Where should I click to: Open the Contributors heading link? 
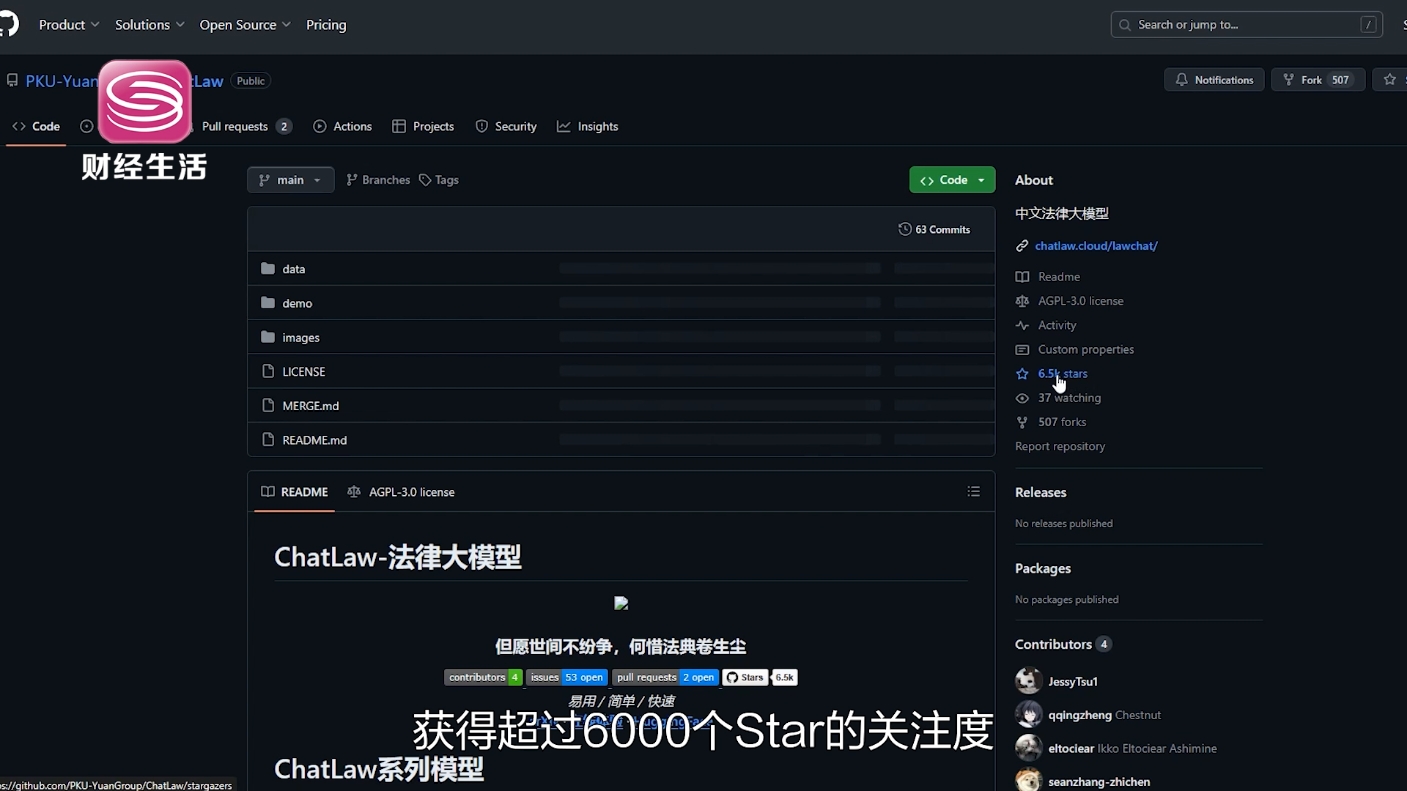1063,644
